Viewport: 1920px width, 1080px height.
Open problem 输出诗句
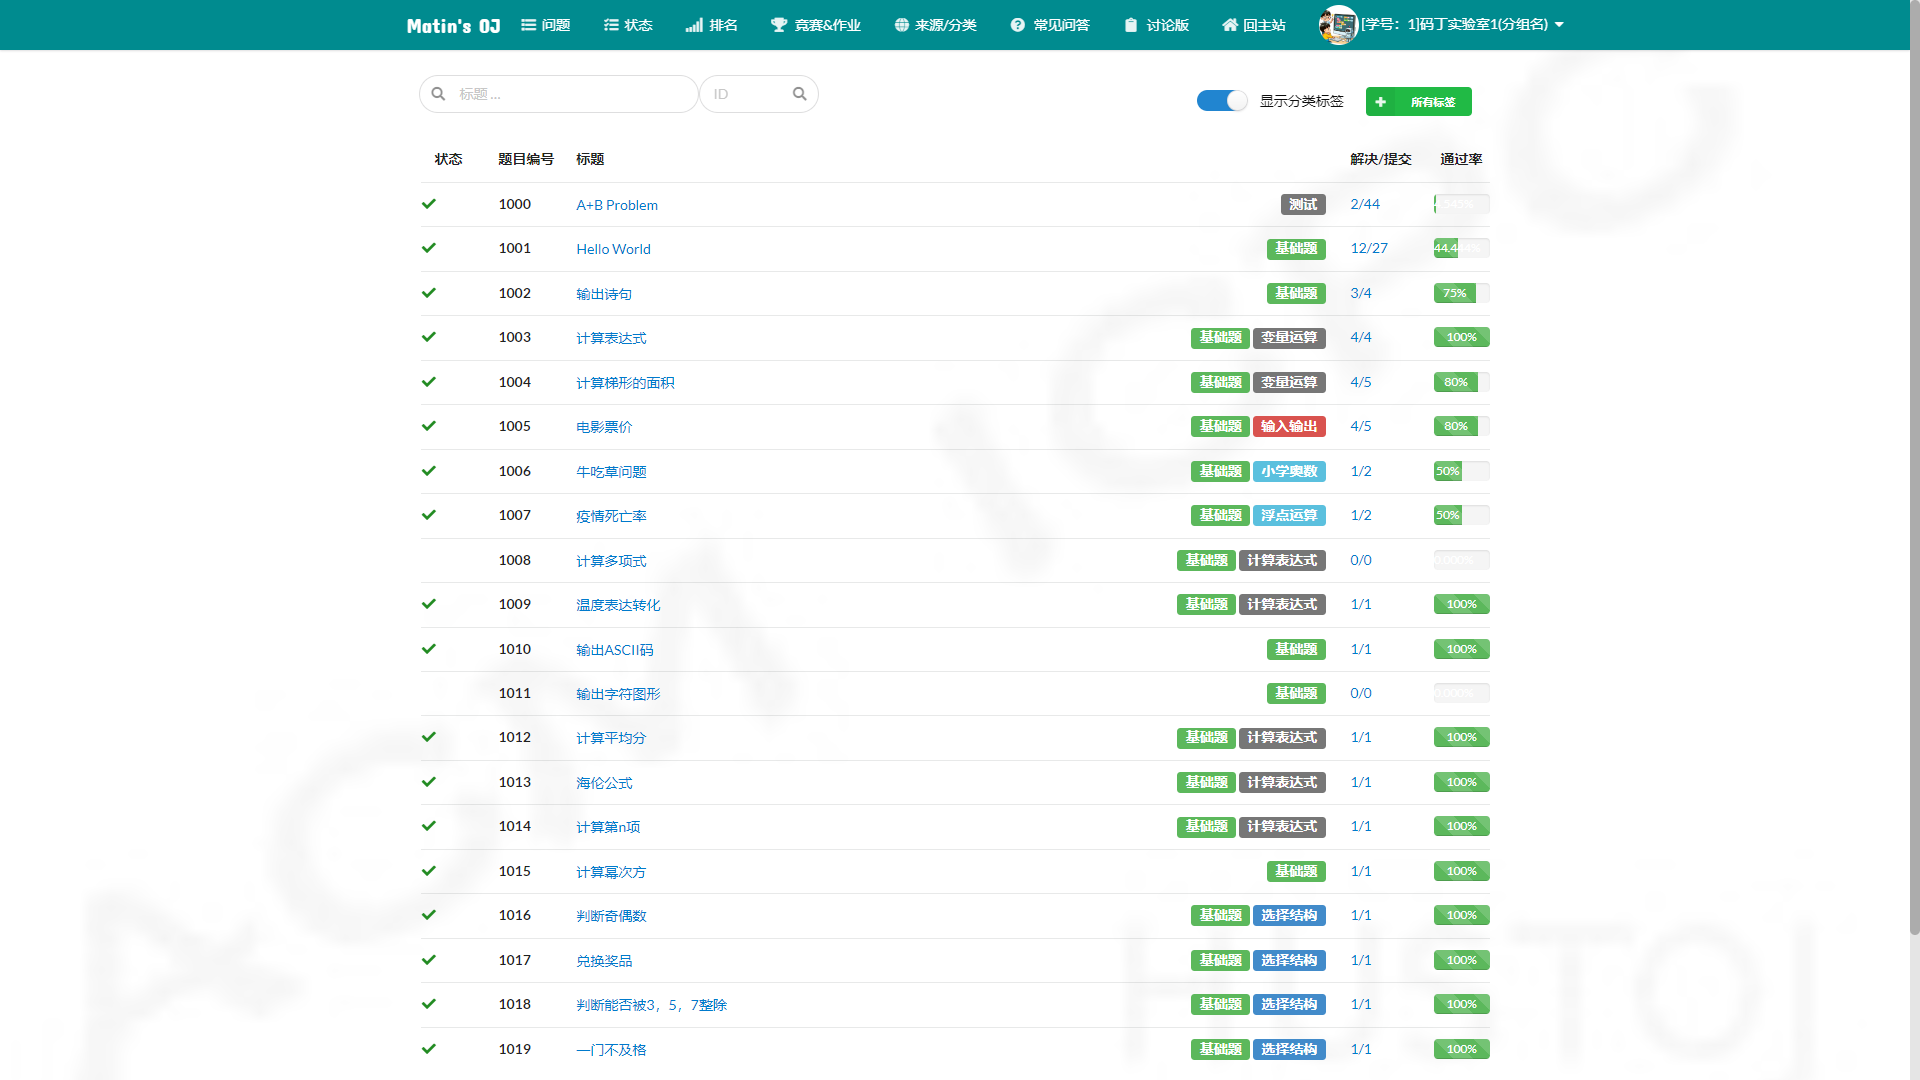click(x=604, y=294)
